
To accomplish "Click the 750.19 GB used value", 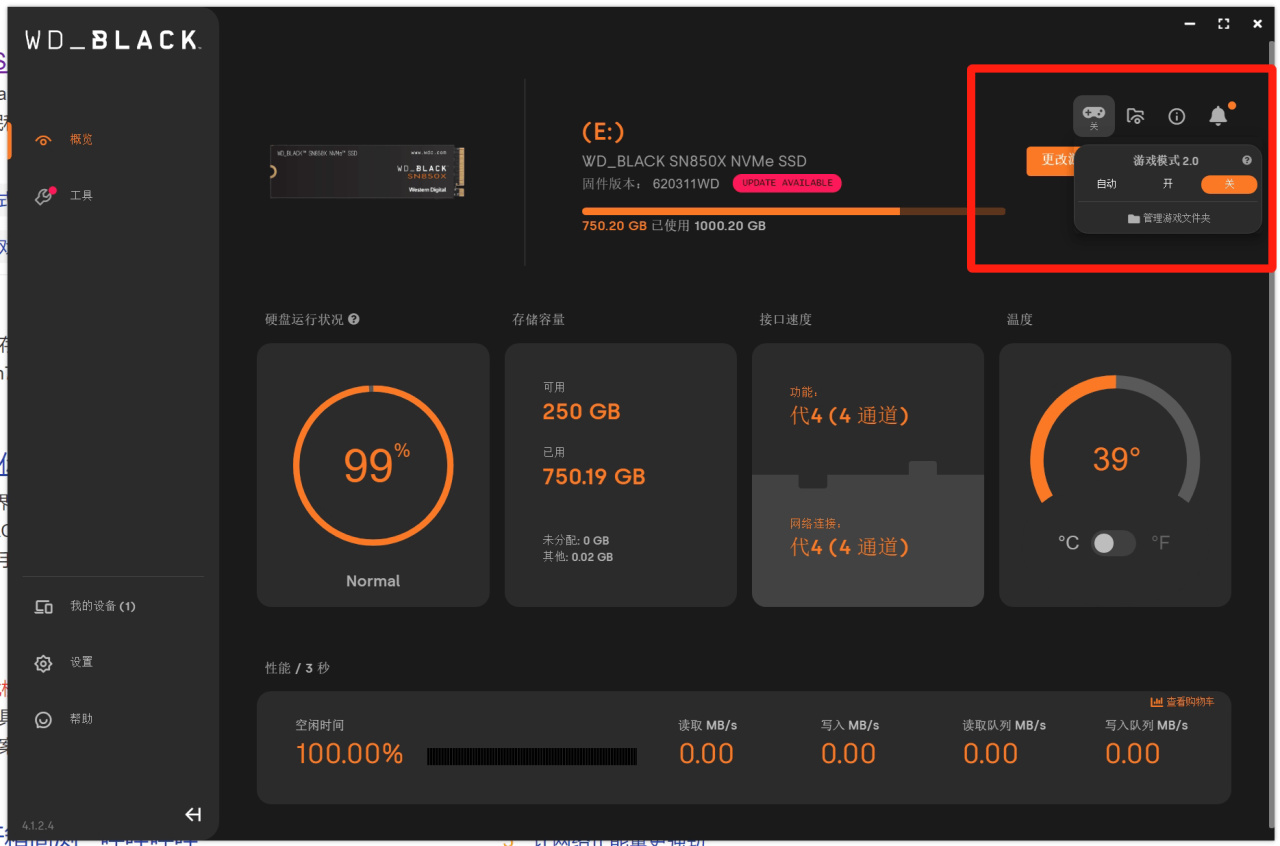I will (594, 477).
